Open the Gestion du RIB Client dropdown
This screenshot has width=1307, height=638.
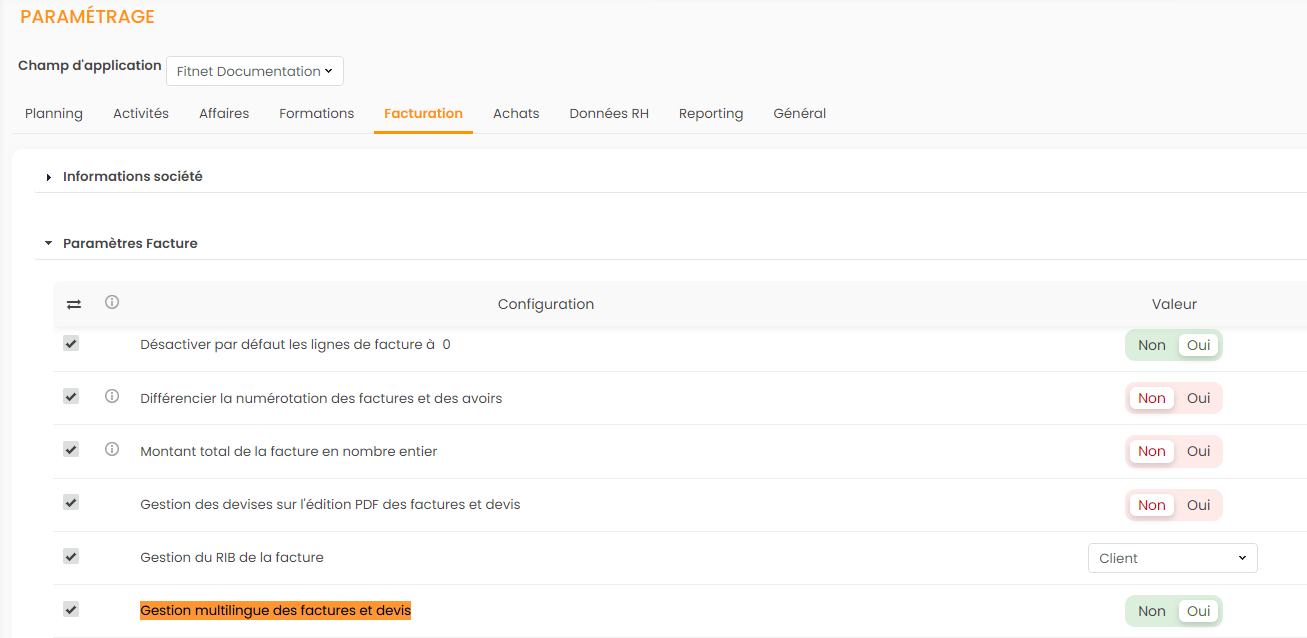point(1172,558)
